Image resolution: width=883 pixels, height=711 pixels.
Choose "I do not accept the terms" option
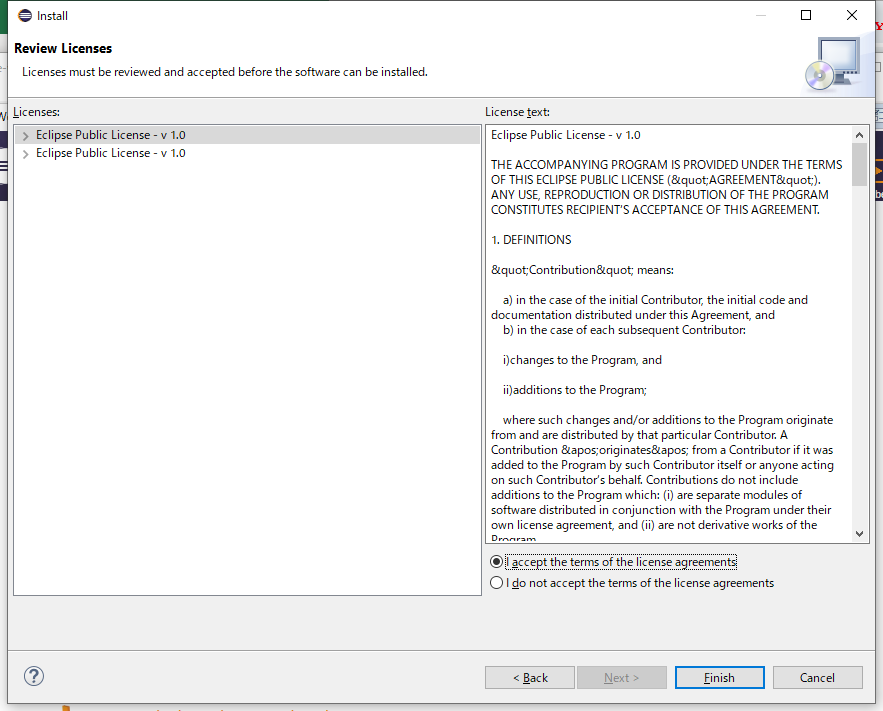(497, 583)
